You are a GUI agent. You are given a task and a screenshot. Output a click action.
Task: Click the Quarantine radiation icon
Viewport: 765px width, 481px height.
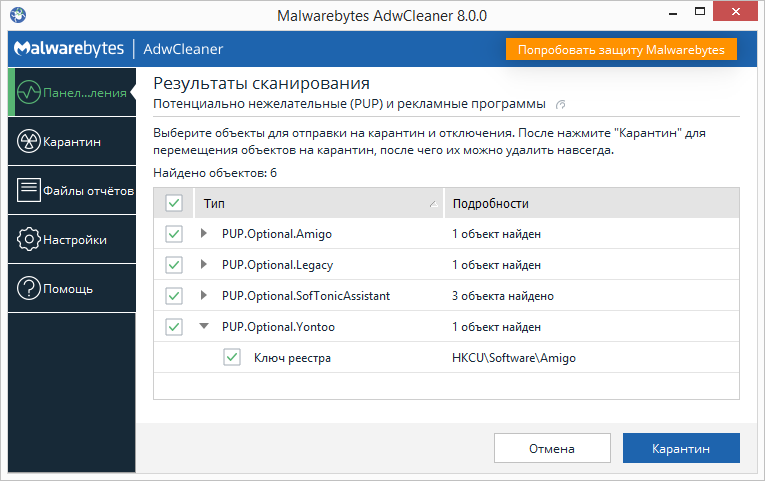[x=28, y=142]
